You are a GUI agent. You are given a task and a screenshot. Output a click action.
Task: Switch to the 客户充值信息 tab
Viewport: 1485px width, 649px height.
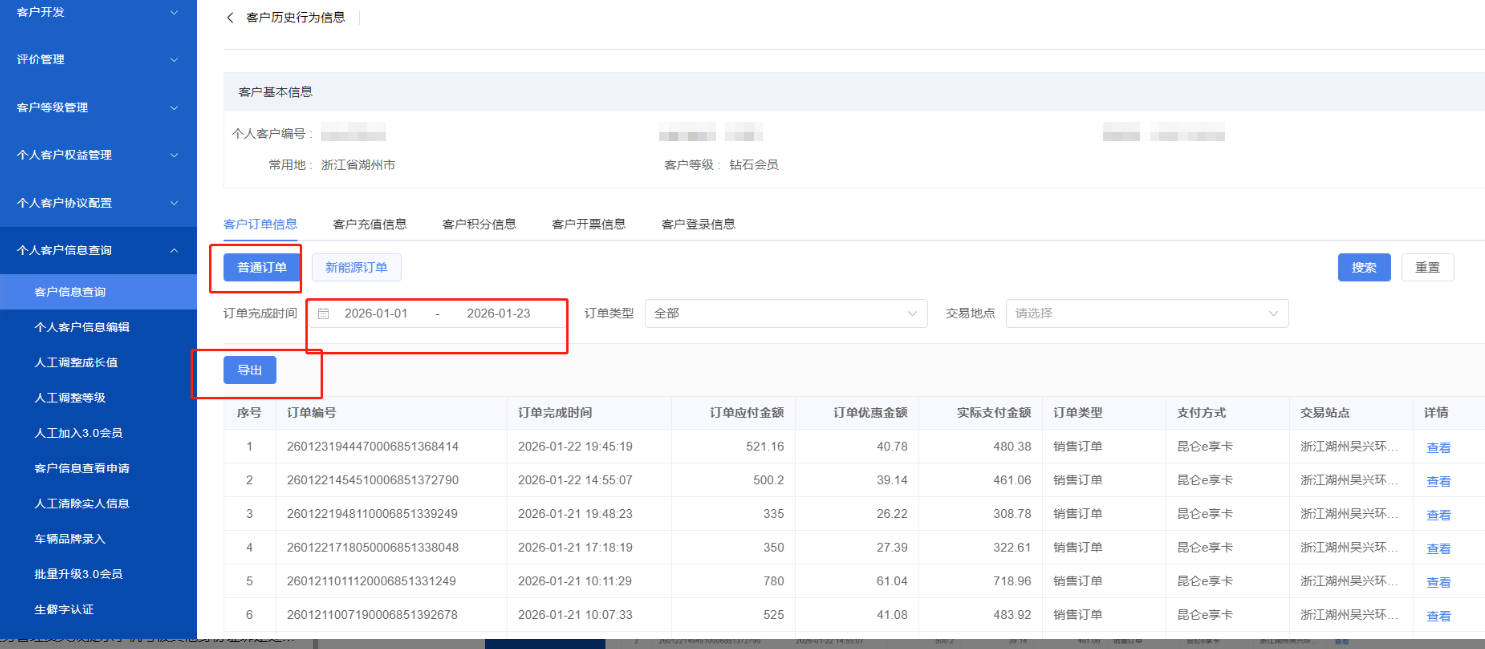pyautogui.click(x=369, y=224)
